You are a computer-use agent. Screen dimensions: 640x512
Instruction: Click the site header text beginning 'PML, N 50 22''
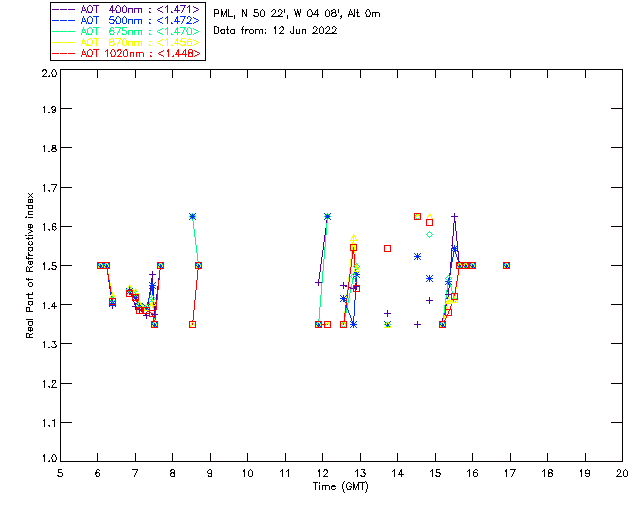[x=297, y=13]
